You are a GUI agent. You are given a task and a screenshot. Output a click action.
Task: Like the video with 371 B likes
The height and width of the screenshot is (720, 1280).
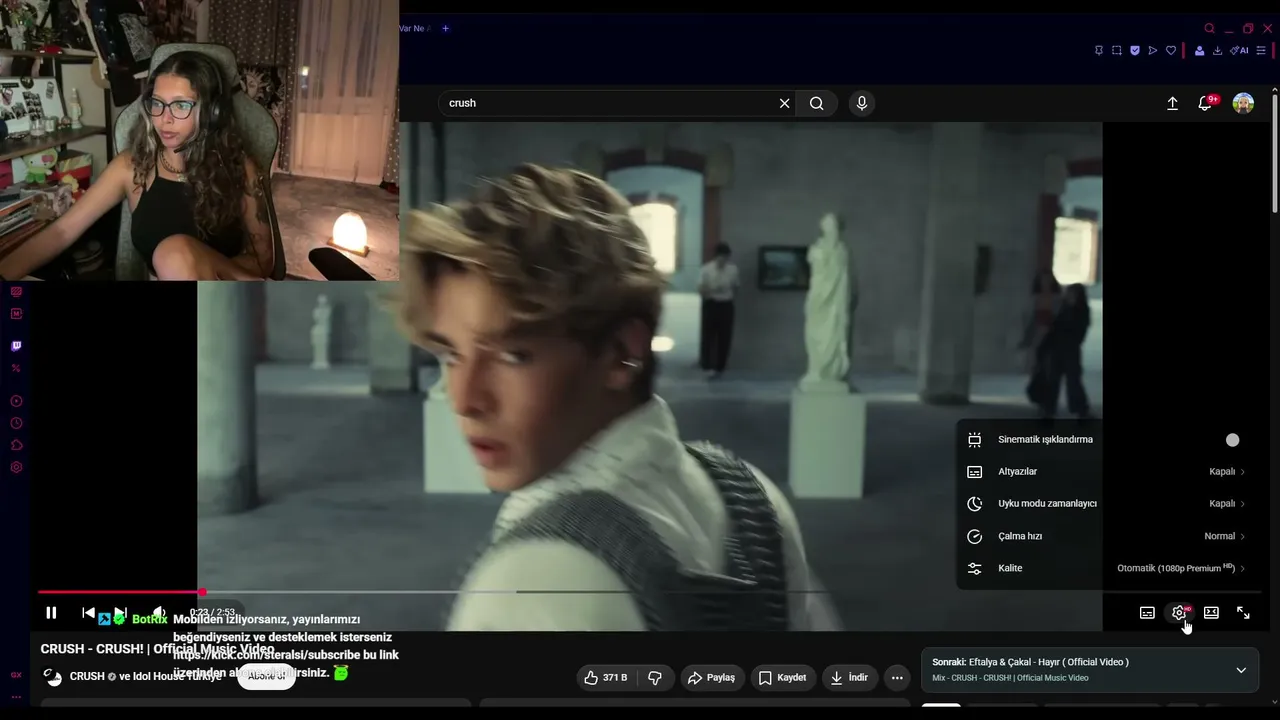606,678
